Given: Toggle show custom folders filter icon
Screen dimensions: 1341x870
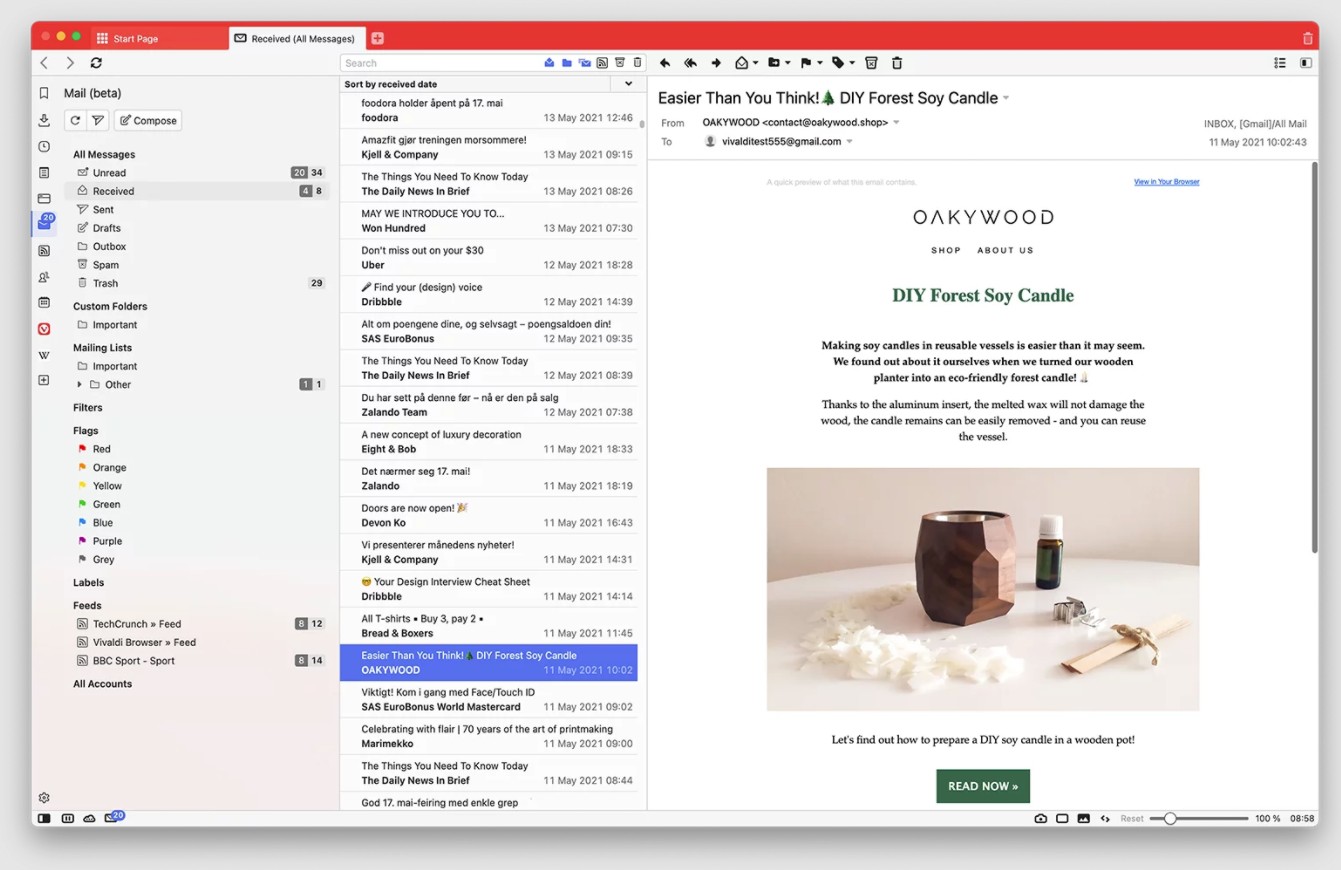Looking at the screenshot, I should [567, 63].
